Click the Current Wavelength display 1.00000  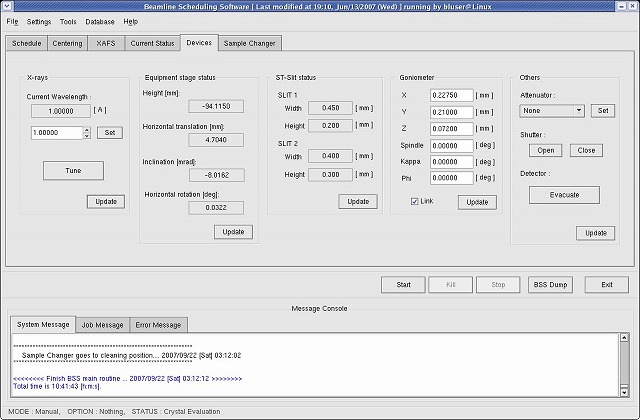[61, 111]
